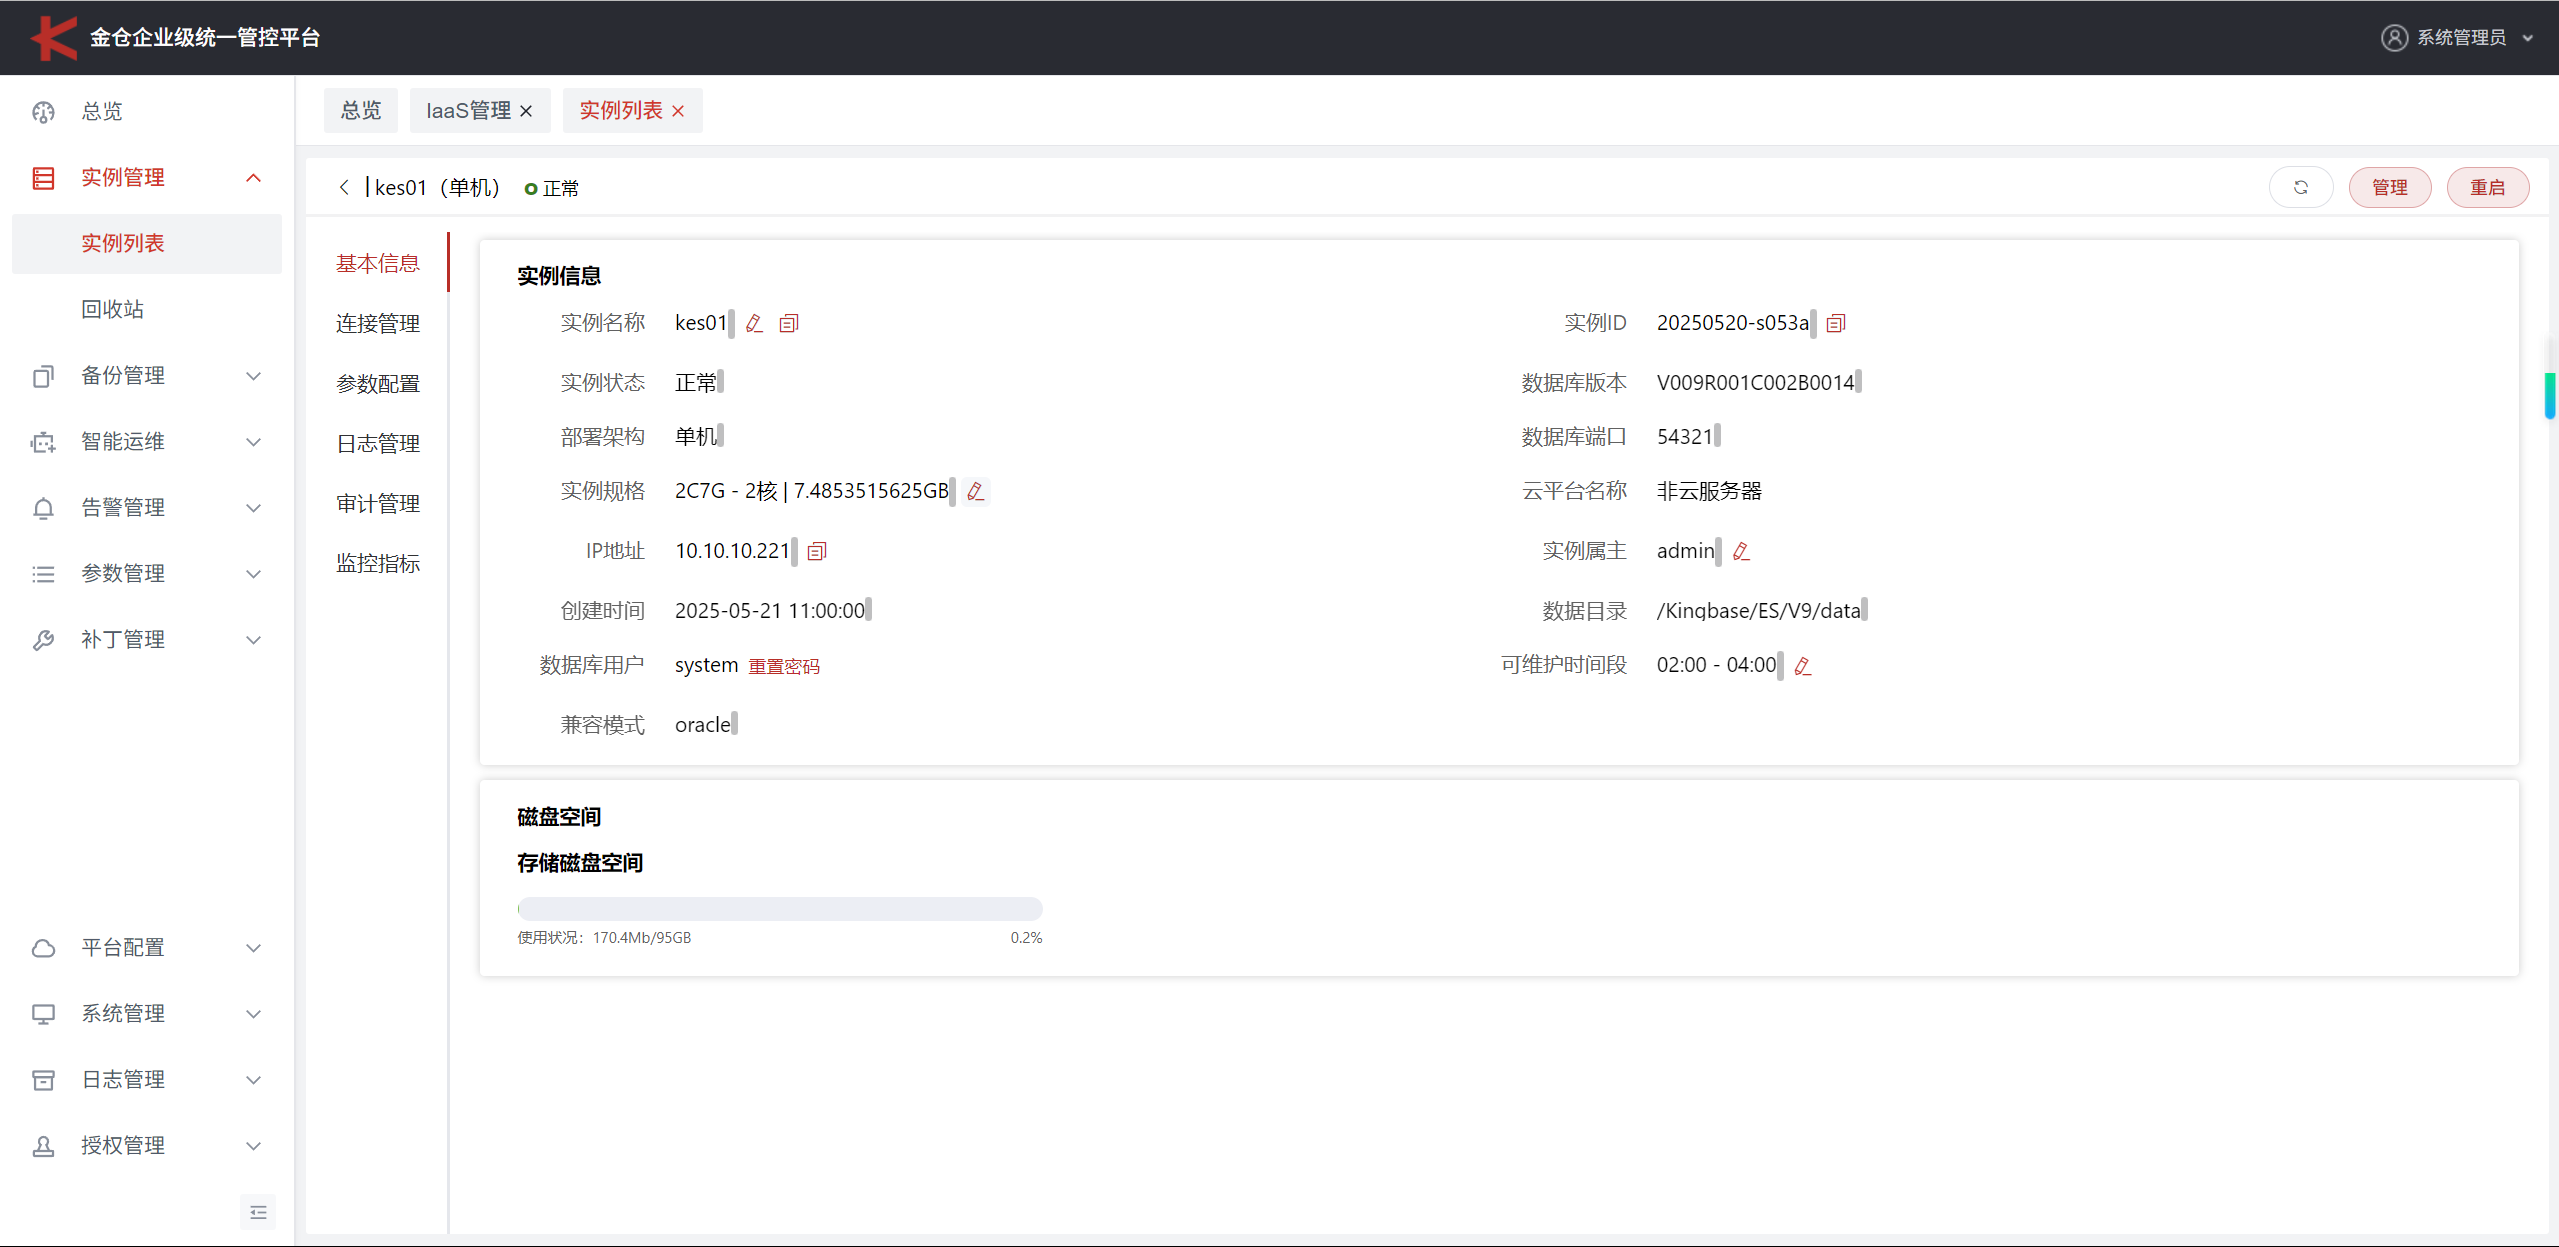Close the IaaS管理 tab
Image resolution: width=2559 pixels, height=1247 pixels.
click(x=526, y=111)
